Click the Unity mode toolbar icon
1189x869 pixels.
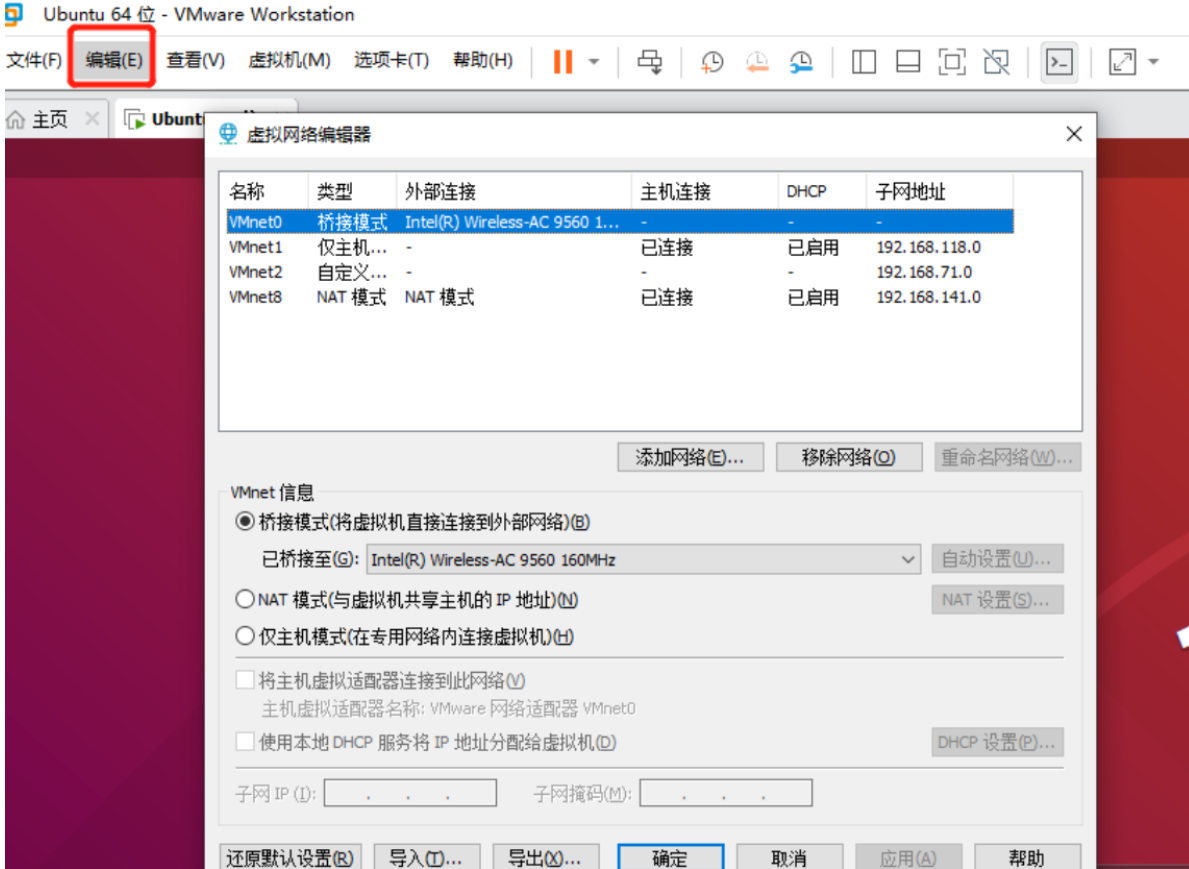point(996,61)
